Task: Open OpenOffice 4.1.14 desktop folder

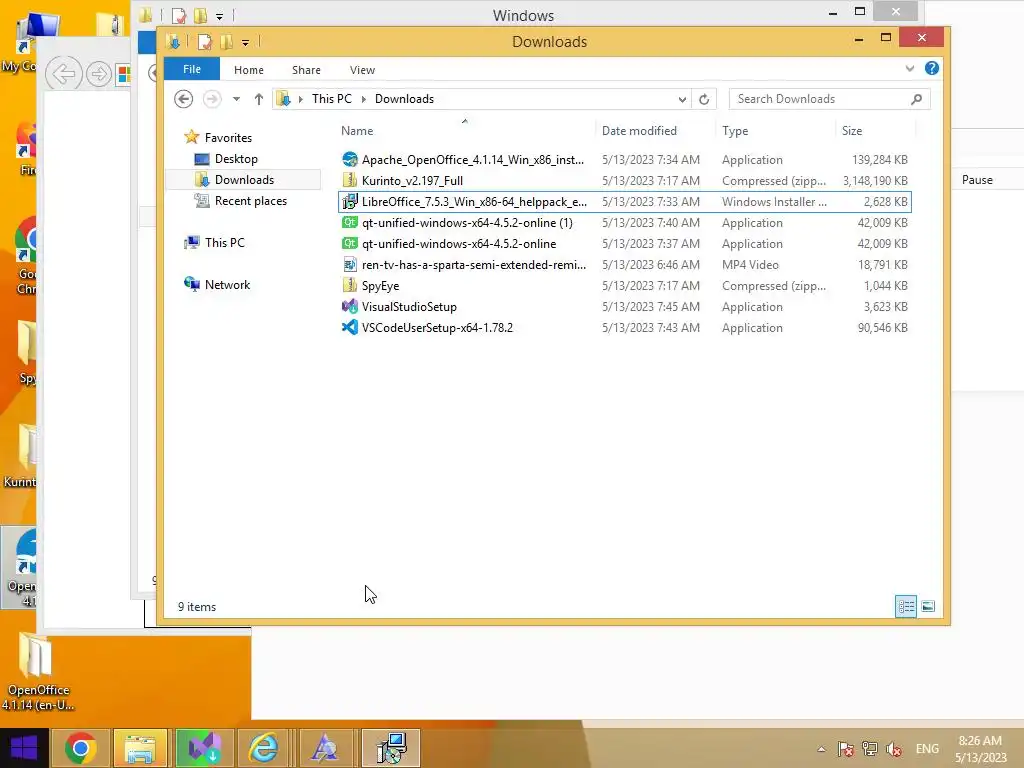Action: coord(38,672)
